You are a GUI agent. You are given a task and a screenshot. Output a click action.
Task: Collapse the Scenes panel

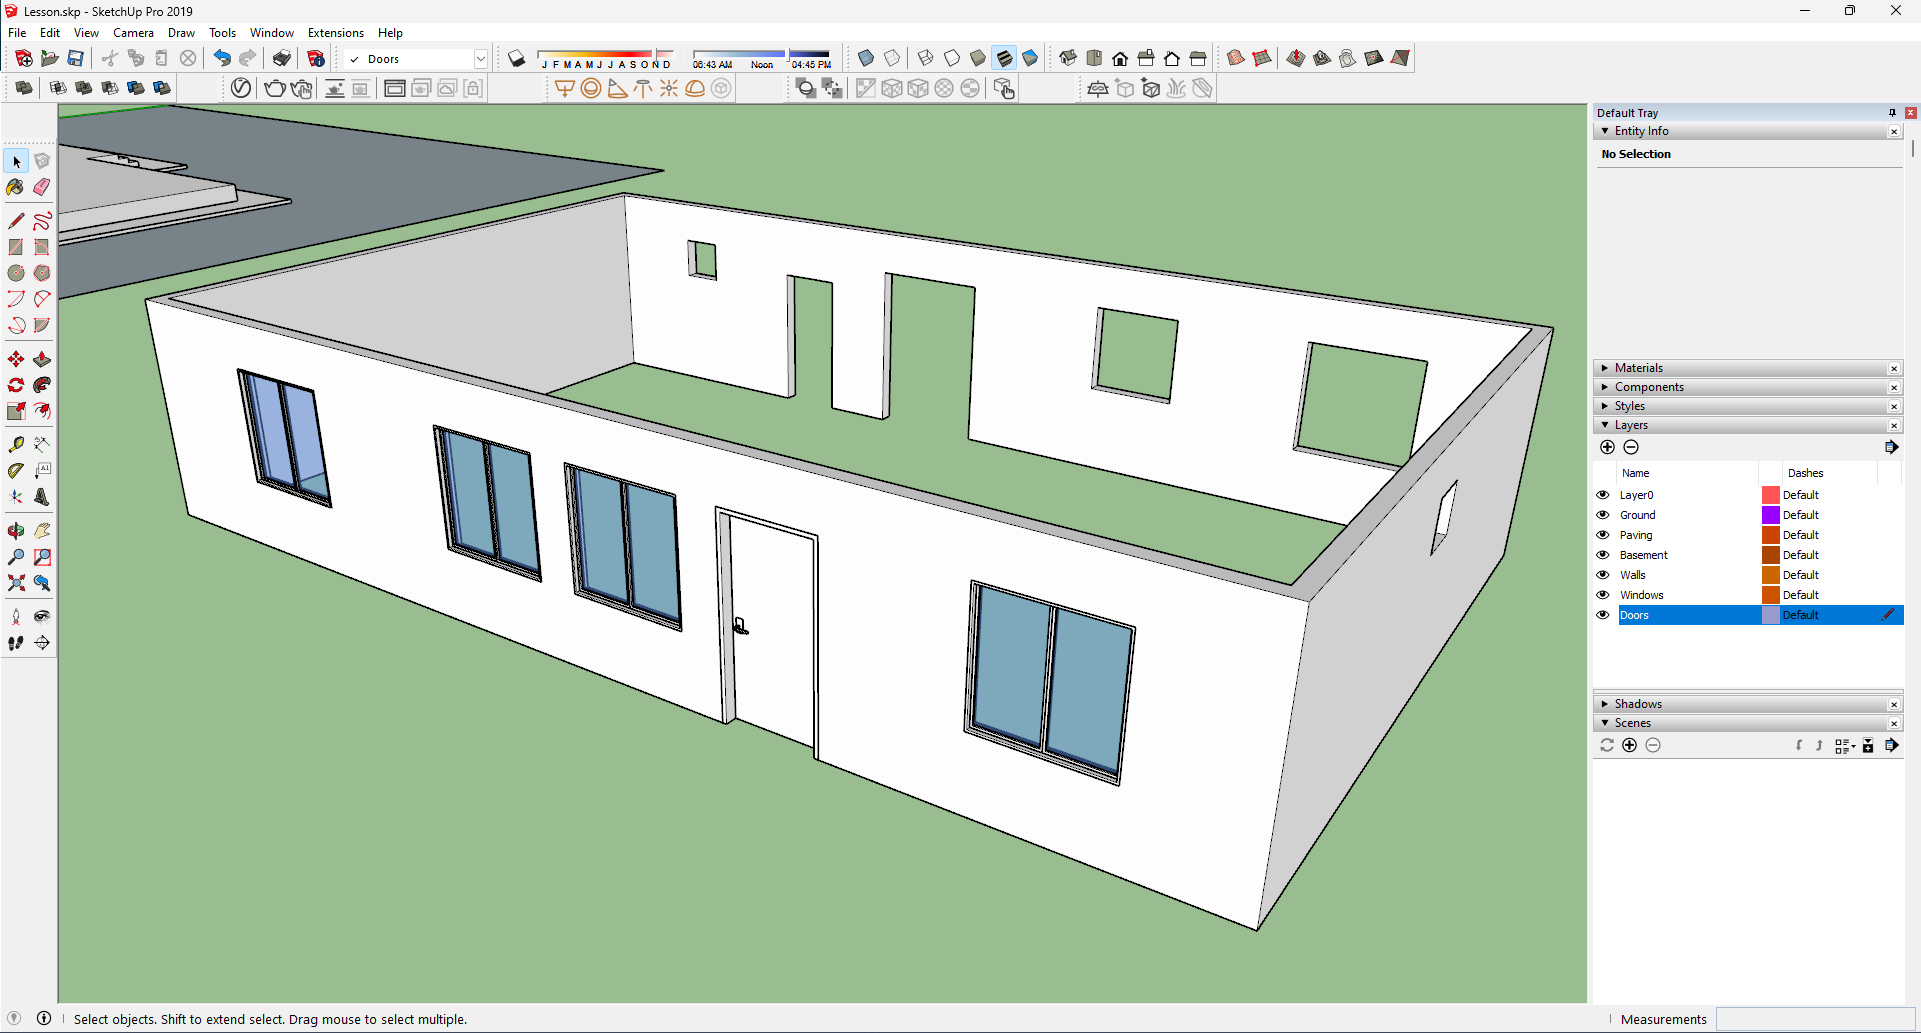click(x=1605, y=723)
